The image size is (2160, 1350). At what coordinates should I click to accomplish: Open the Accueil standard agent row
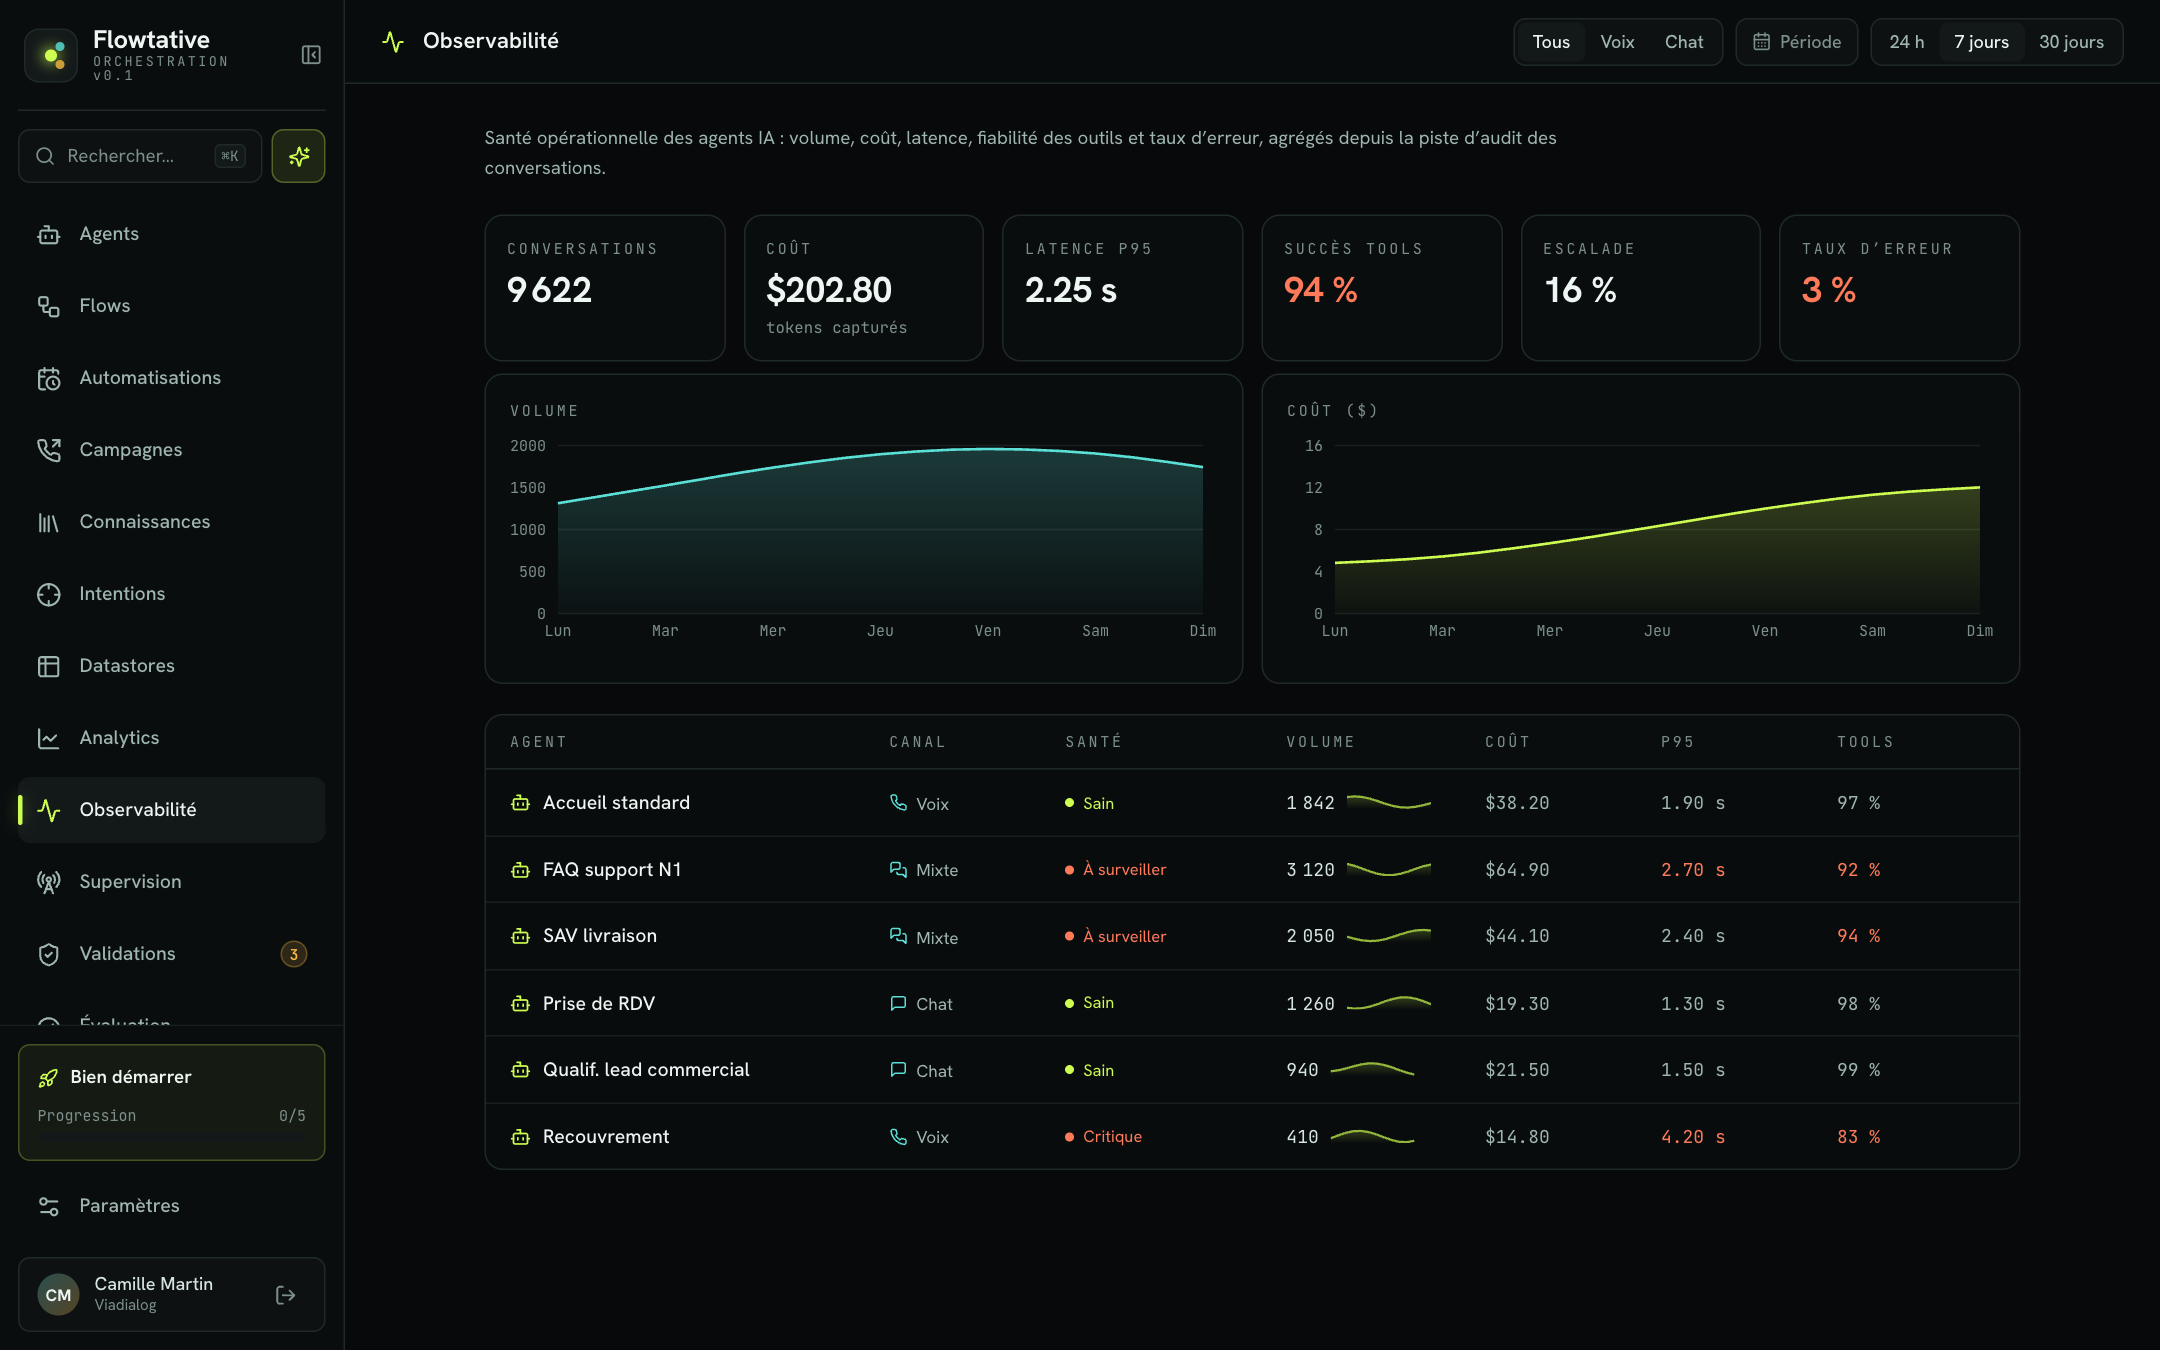(1252, 803)
